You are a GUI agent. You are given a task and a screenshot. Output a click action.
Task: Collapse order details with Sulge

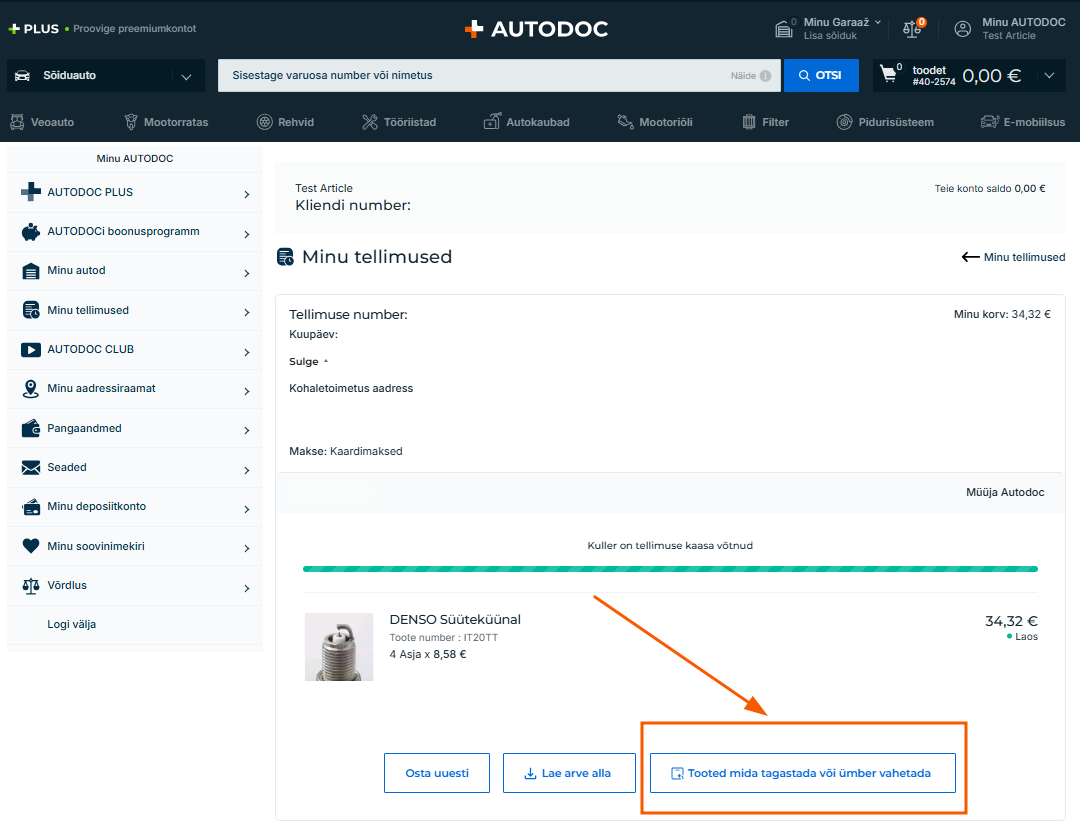(x=308, y=362)
